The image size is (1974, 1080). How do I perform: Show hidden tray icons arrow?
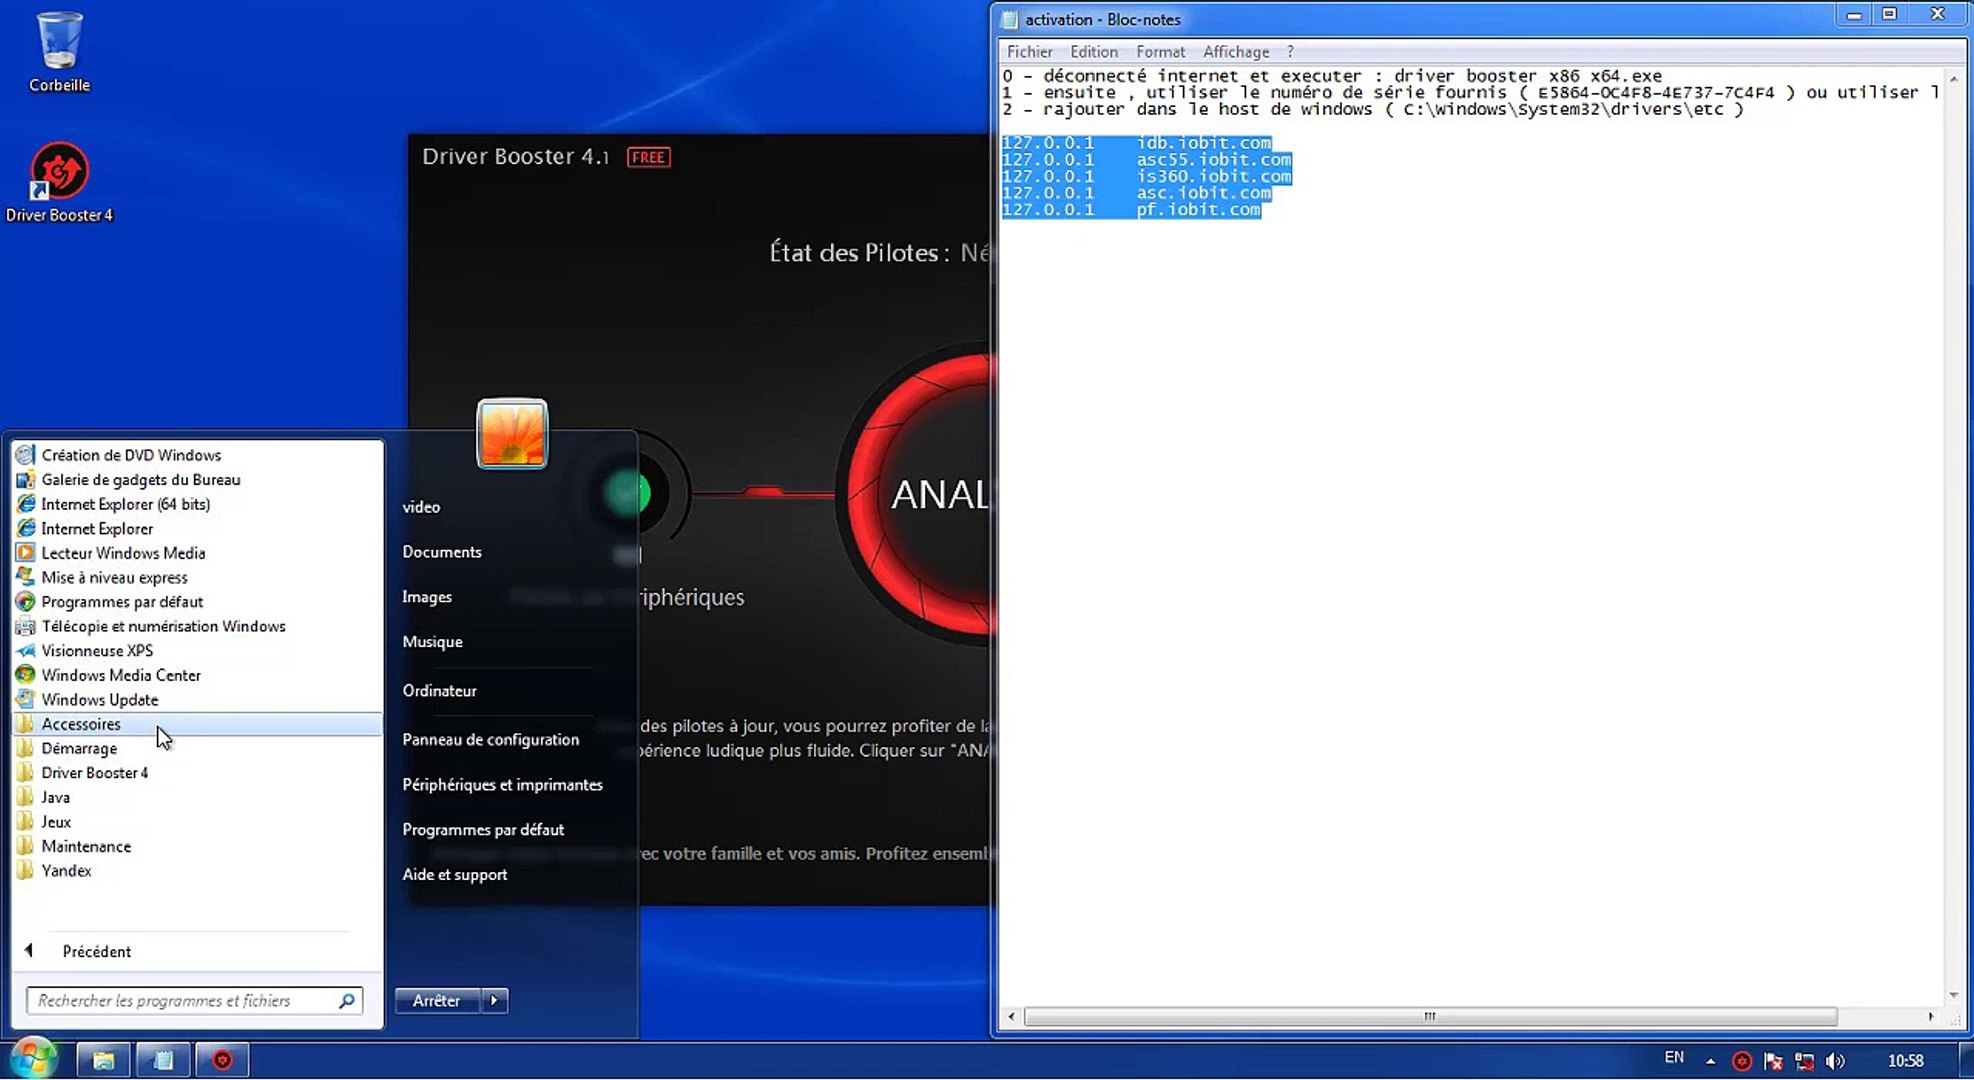(x=1711, y=1061)
